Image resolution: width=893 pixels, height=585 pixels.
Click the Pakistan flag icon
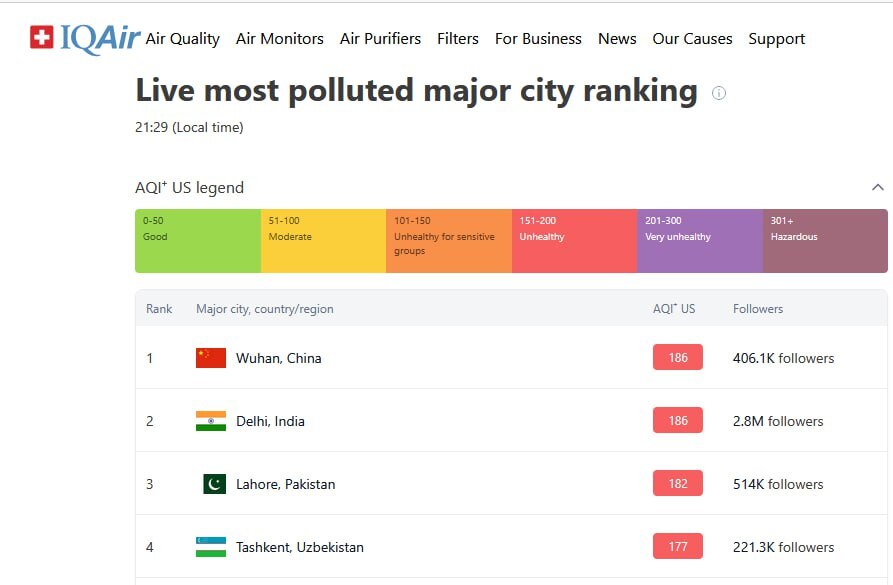point(214,484)
